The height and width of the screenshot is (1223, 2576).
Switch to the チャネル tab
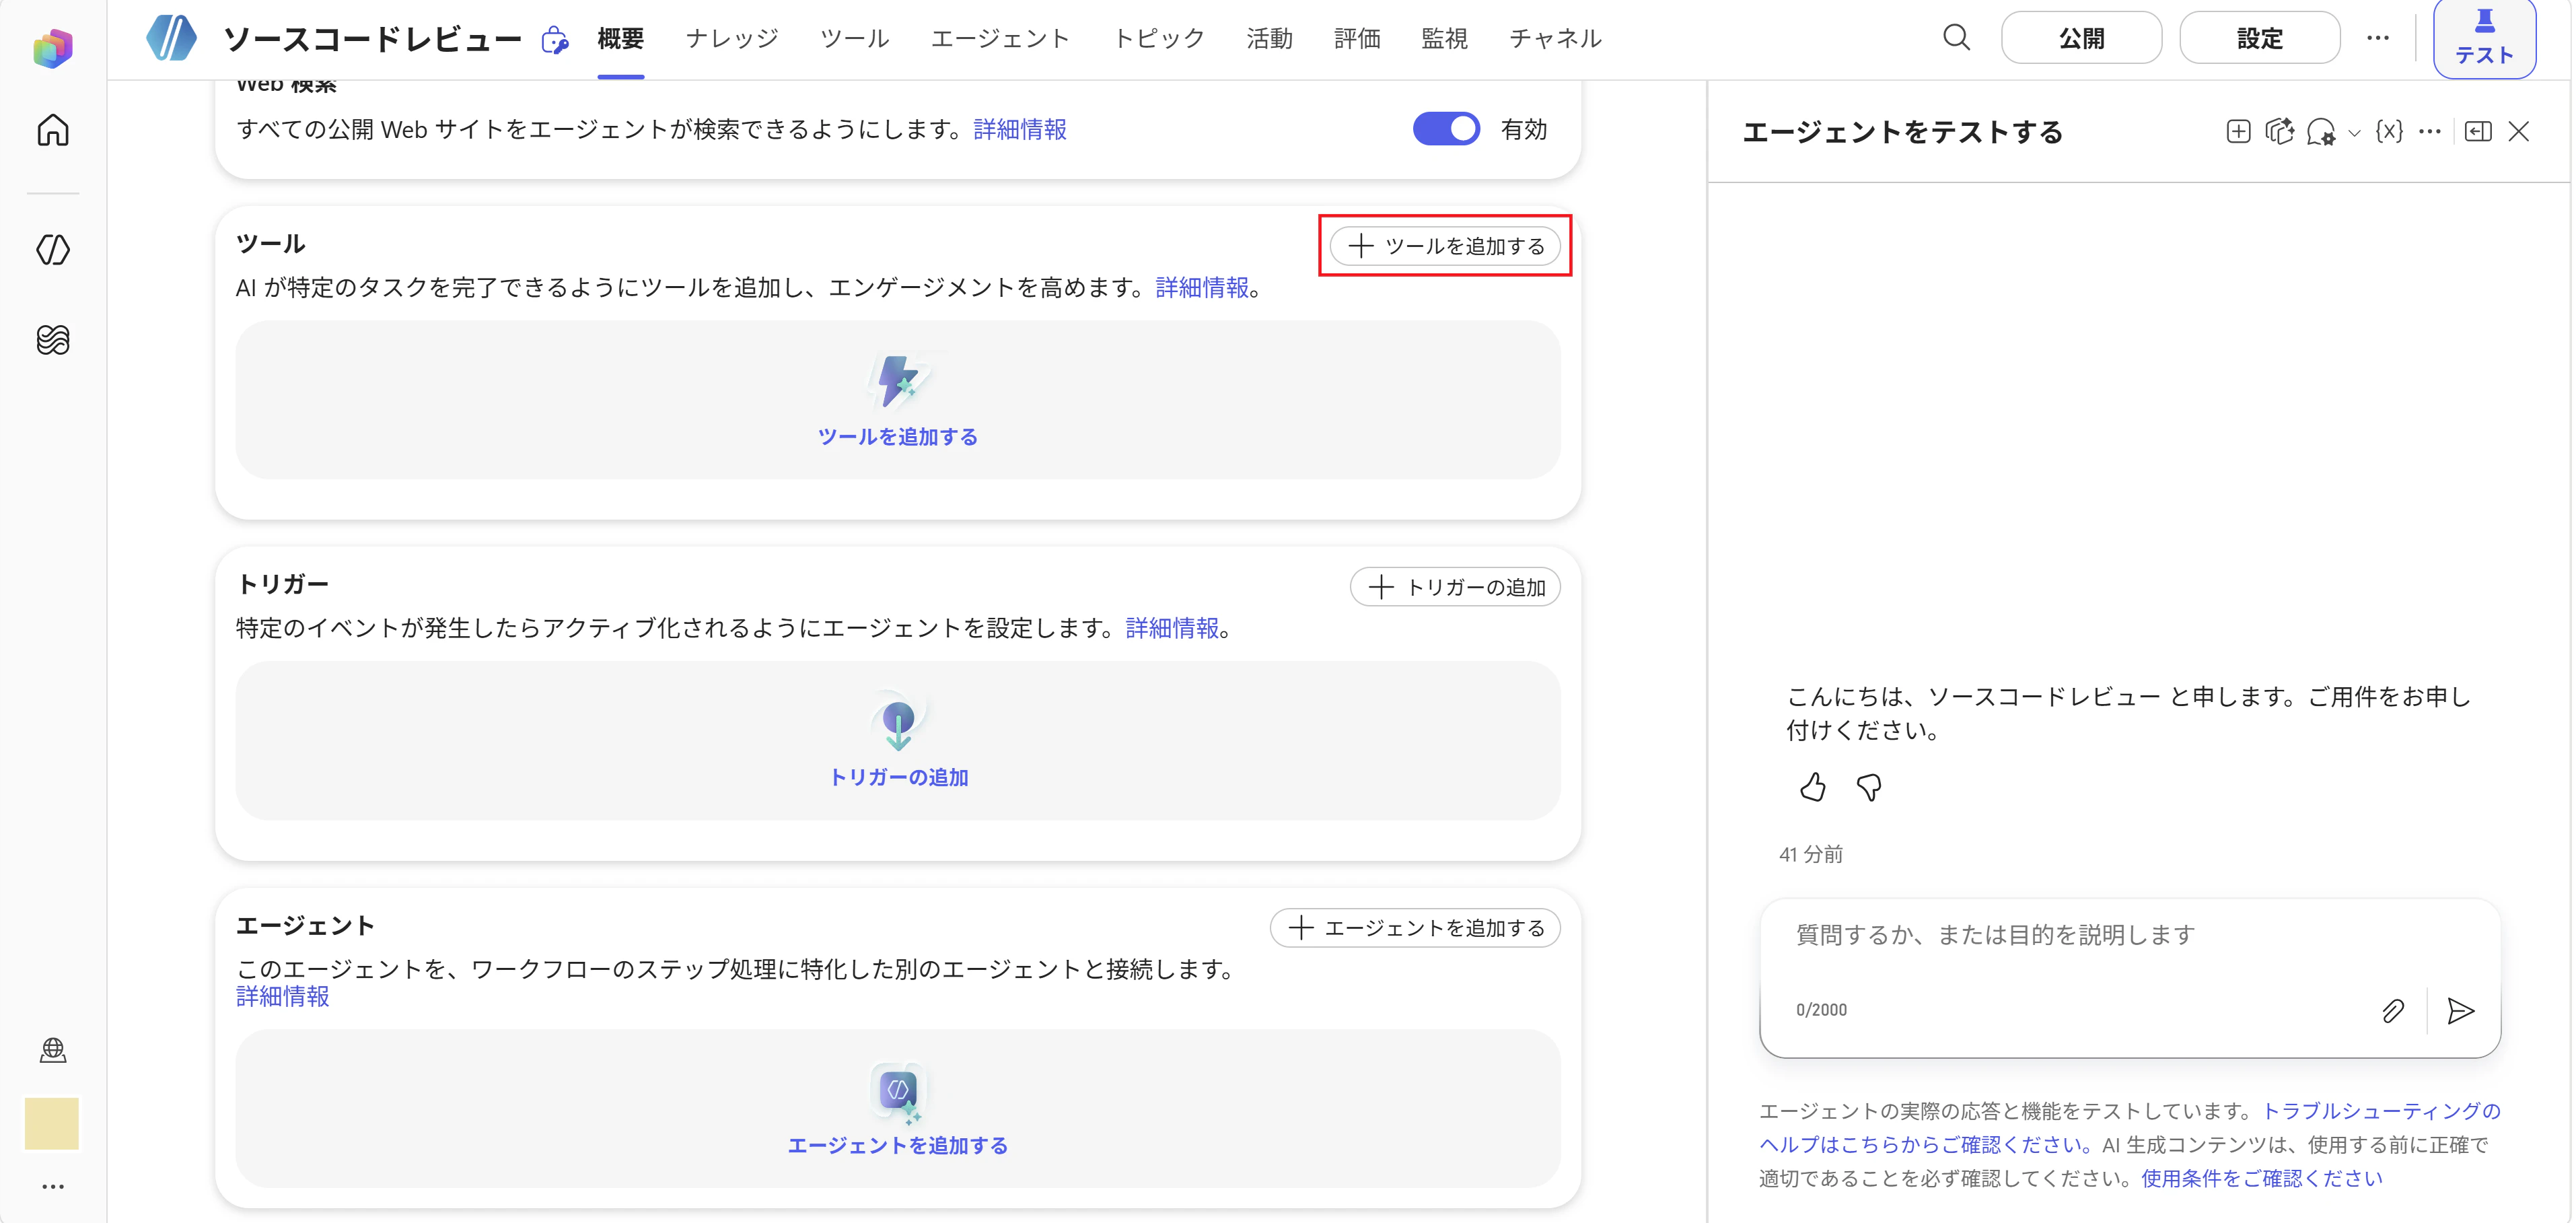coord(1555,38)
